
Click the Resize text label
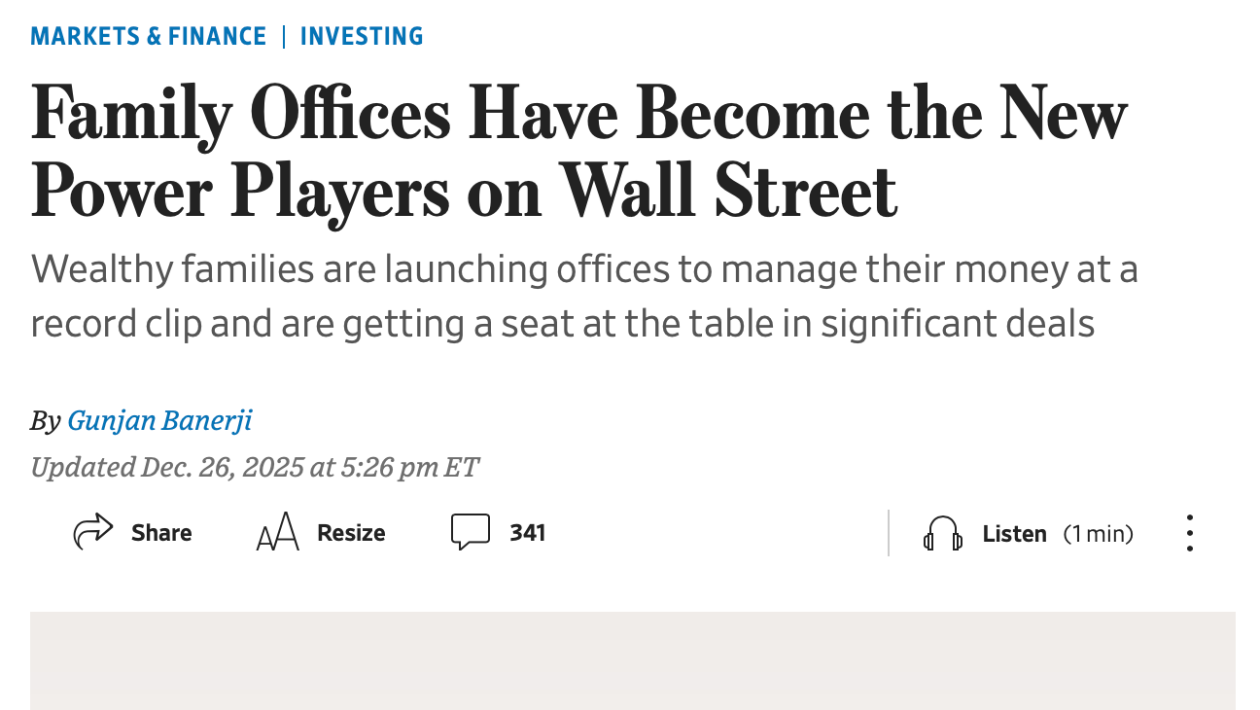[x=351, y=533]
